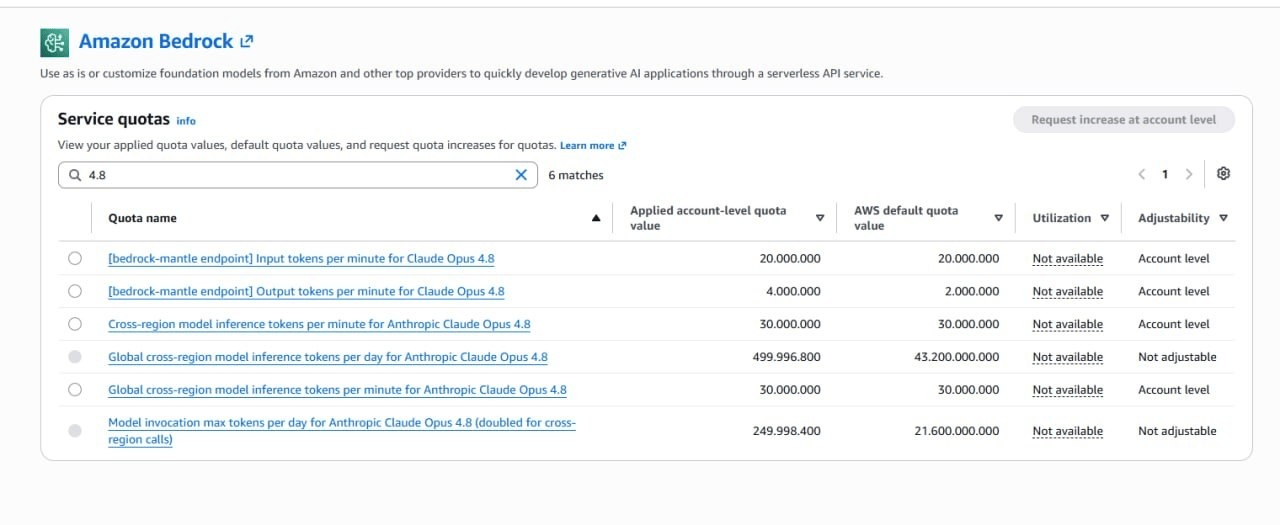Click Not available in Global per minute row
The image size is (1280, 525).
[x=1067, y=391]
